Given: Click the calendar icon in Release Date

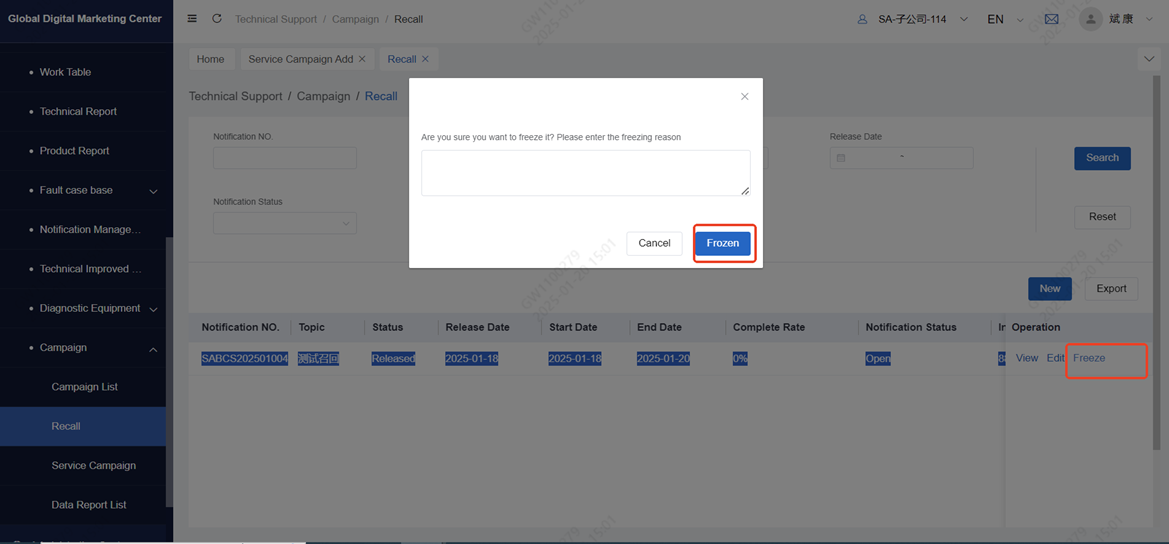Looking at the screenshot, I should click(x=841, y=158).
